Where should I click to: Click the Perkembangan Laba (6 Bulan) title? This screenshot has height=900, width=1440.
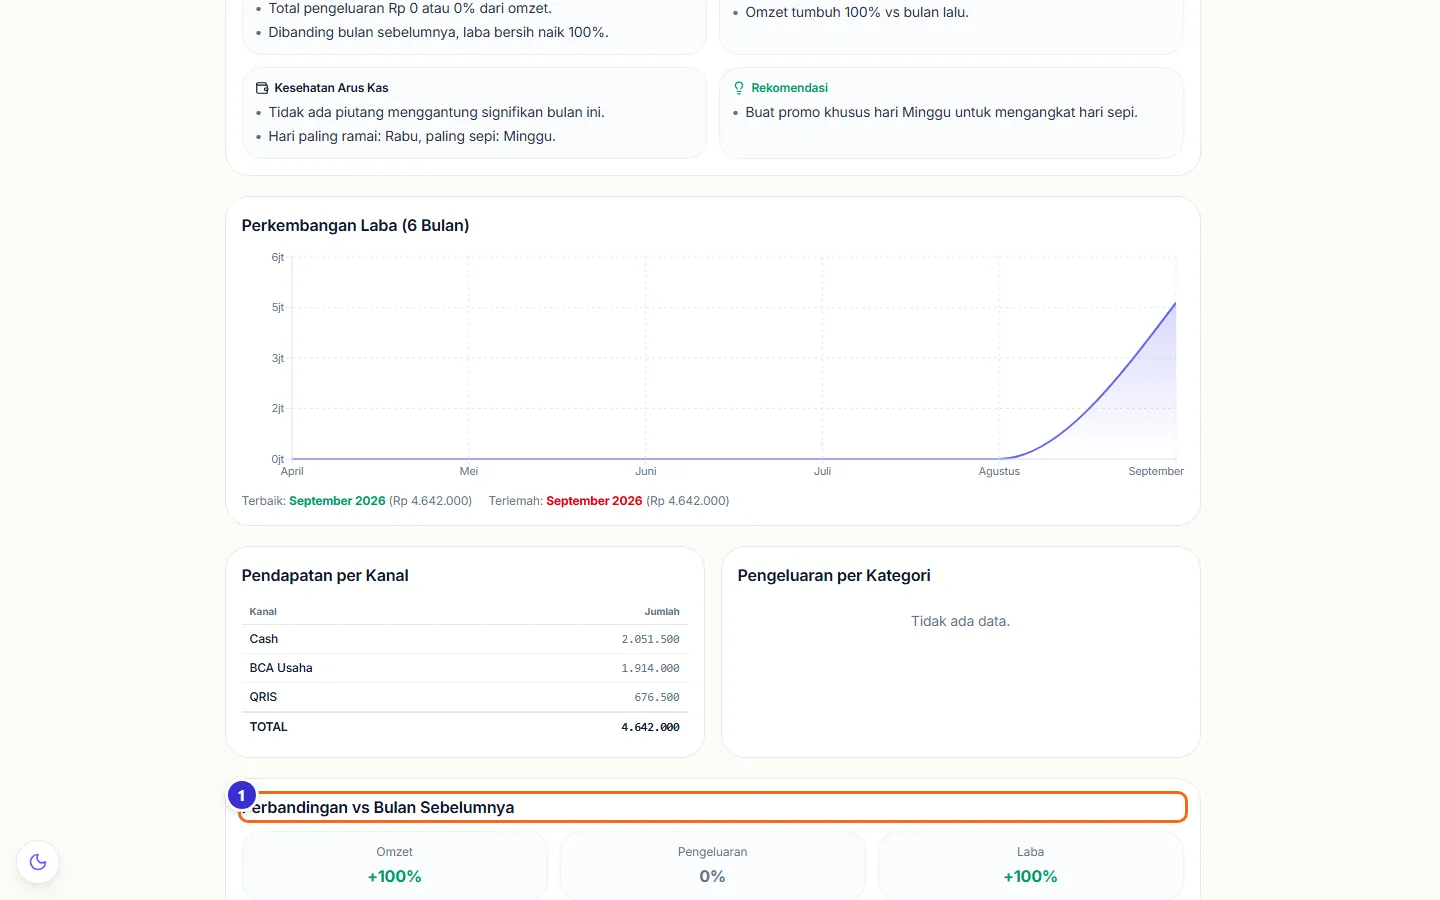(355, 226)
